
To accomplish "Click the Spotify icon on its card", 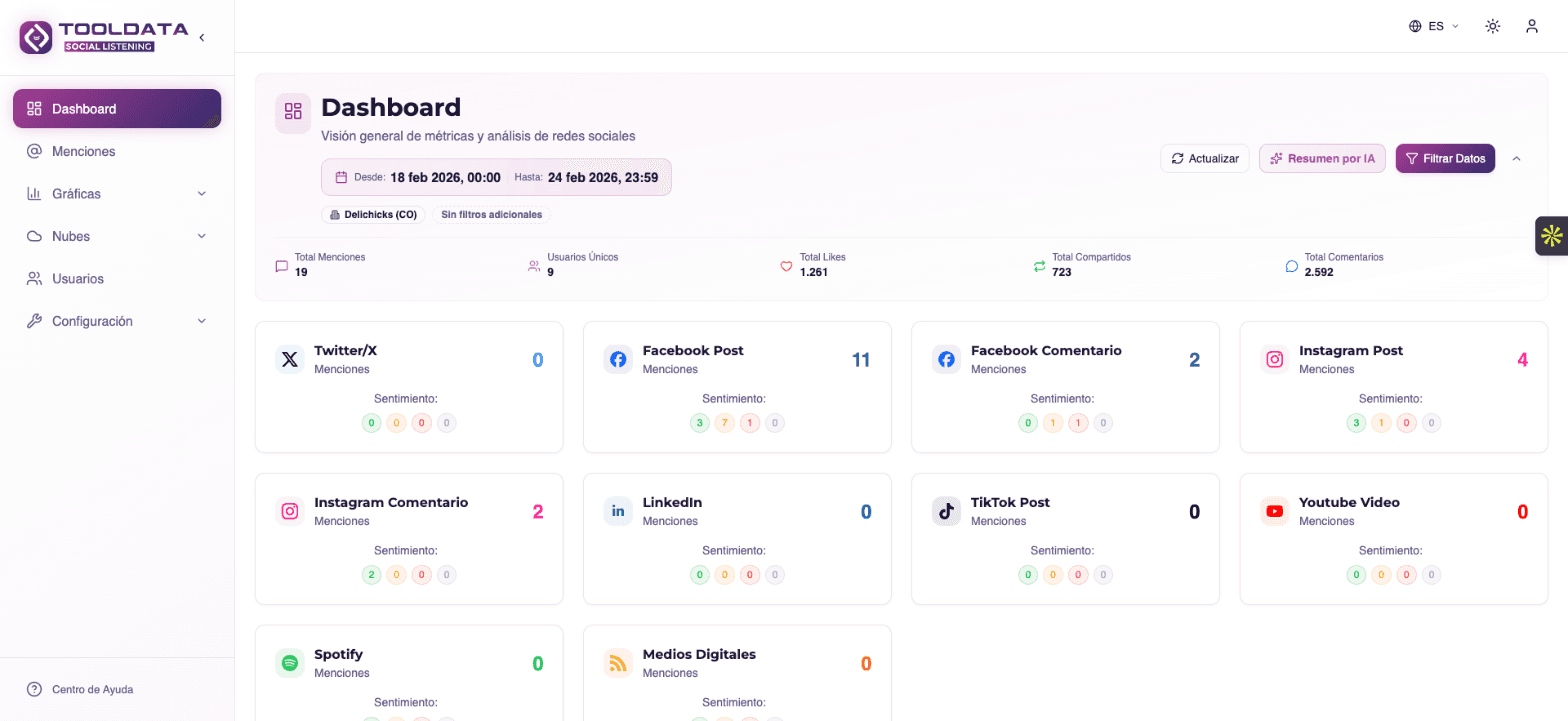I will pos(289,663).
